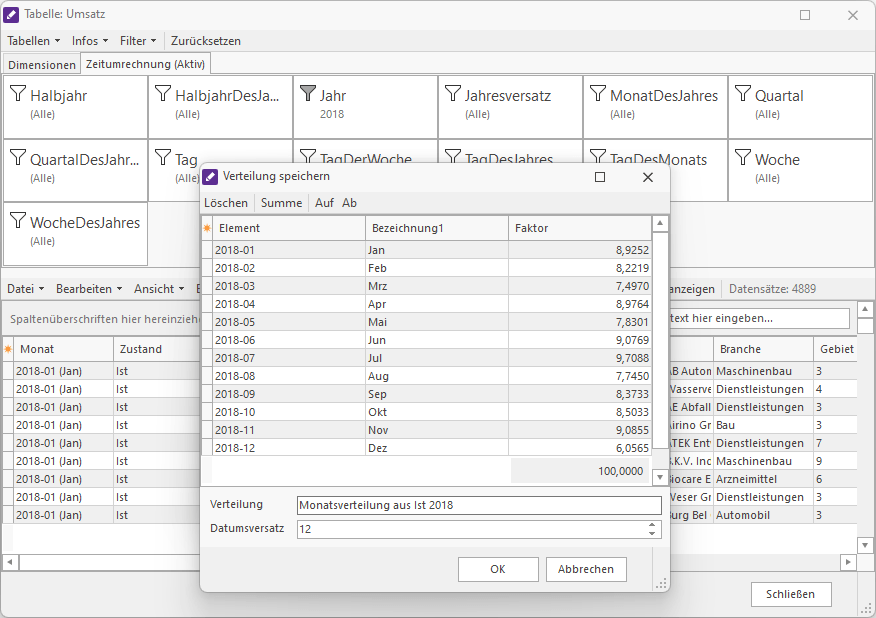Increase Datumsversatz with the up arrow
The height and width of the screenshot is (618, 876).
click(x=652, y=524)
